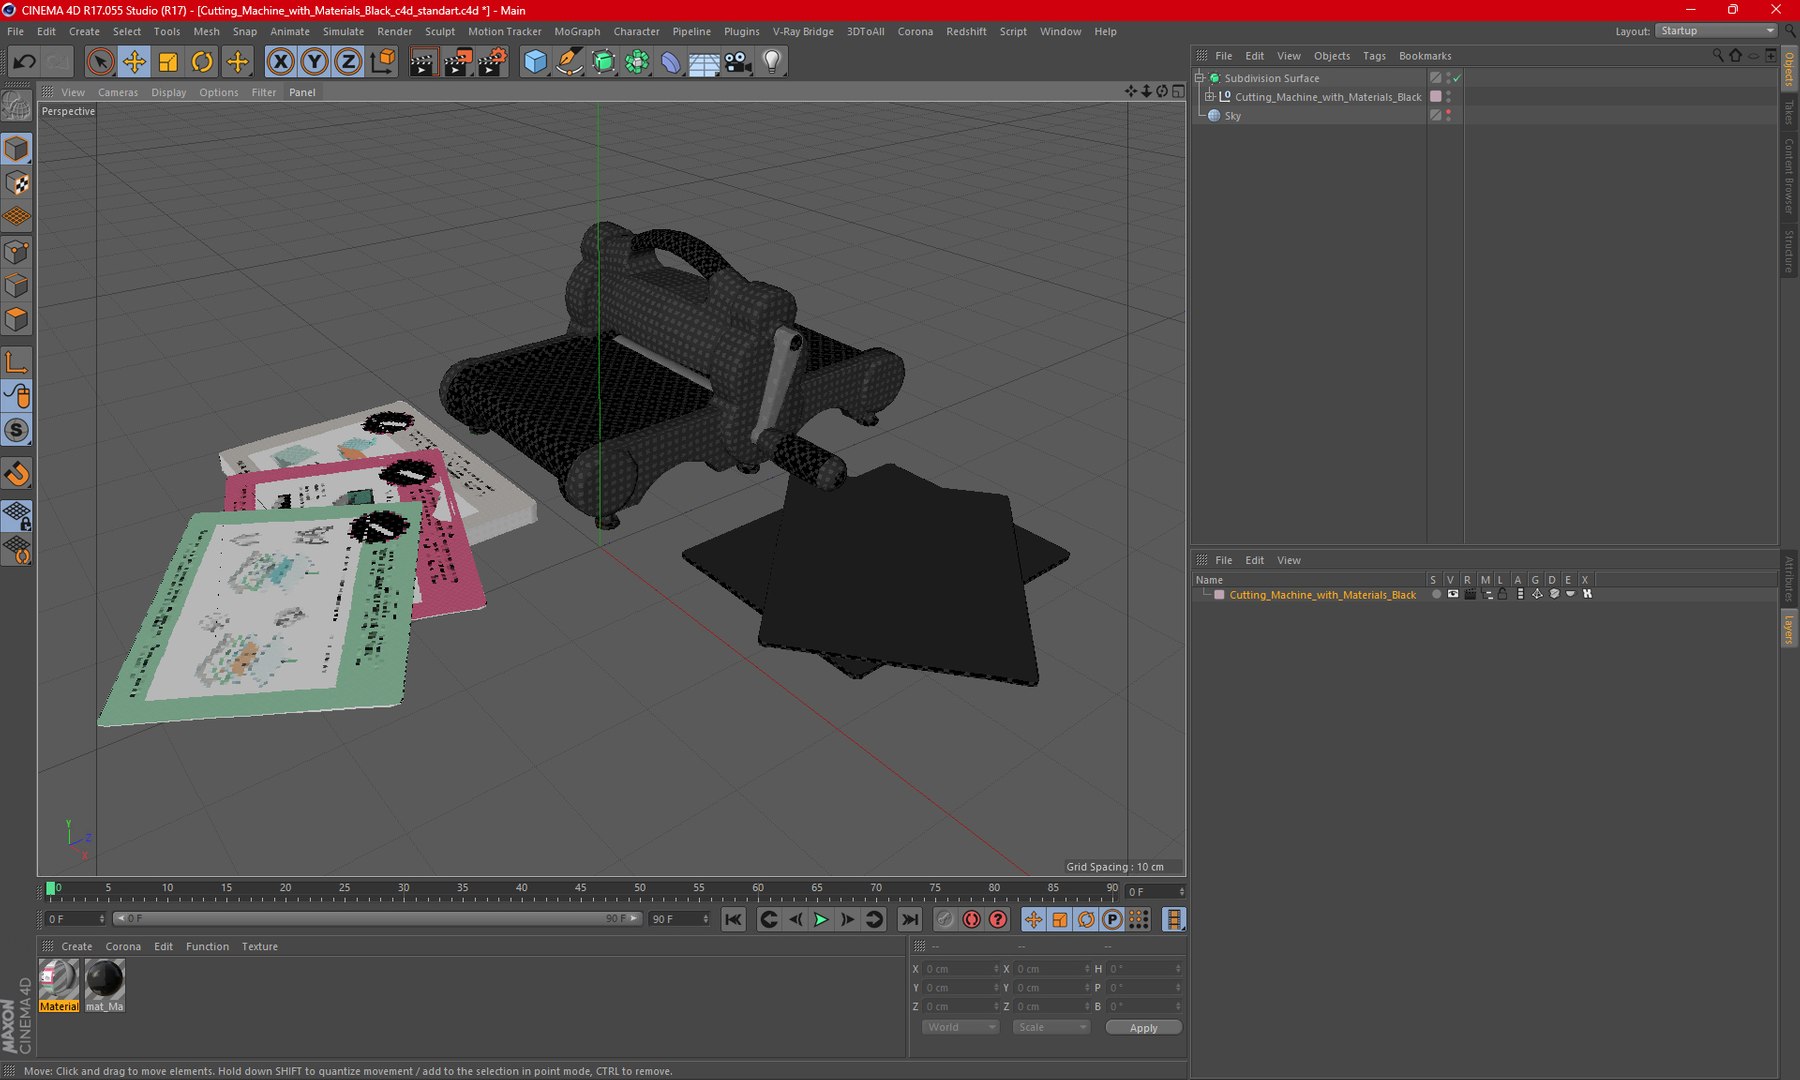The width and height of the screenshot is (1800, 1080).
Task: Add a Cube primitive object
Action: (x=535, y=62)
